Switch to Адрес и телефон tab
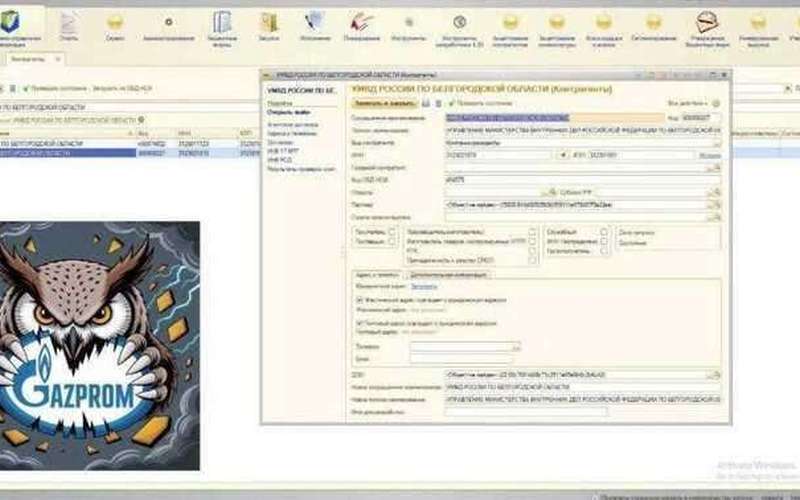800x500 pixels. pyautogui.click(x=377, y=275)
